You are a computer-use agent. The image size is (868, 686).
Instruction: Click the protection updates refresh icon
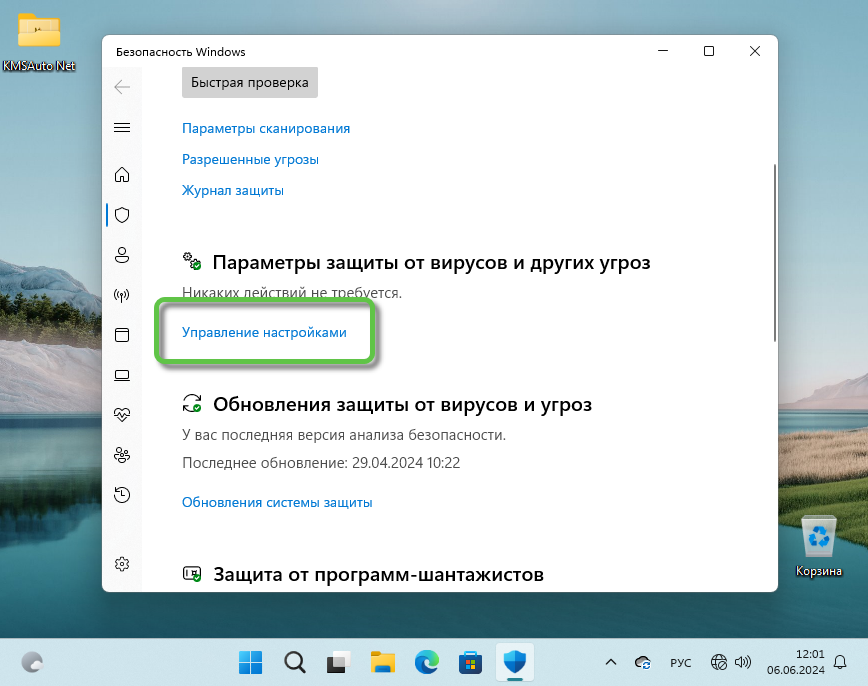(192, 403)
